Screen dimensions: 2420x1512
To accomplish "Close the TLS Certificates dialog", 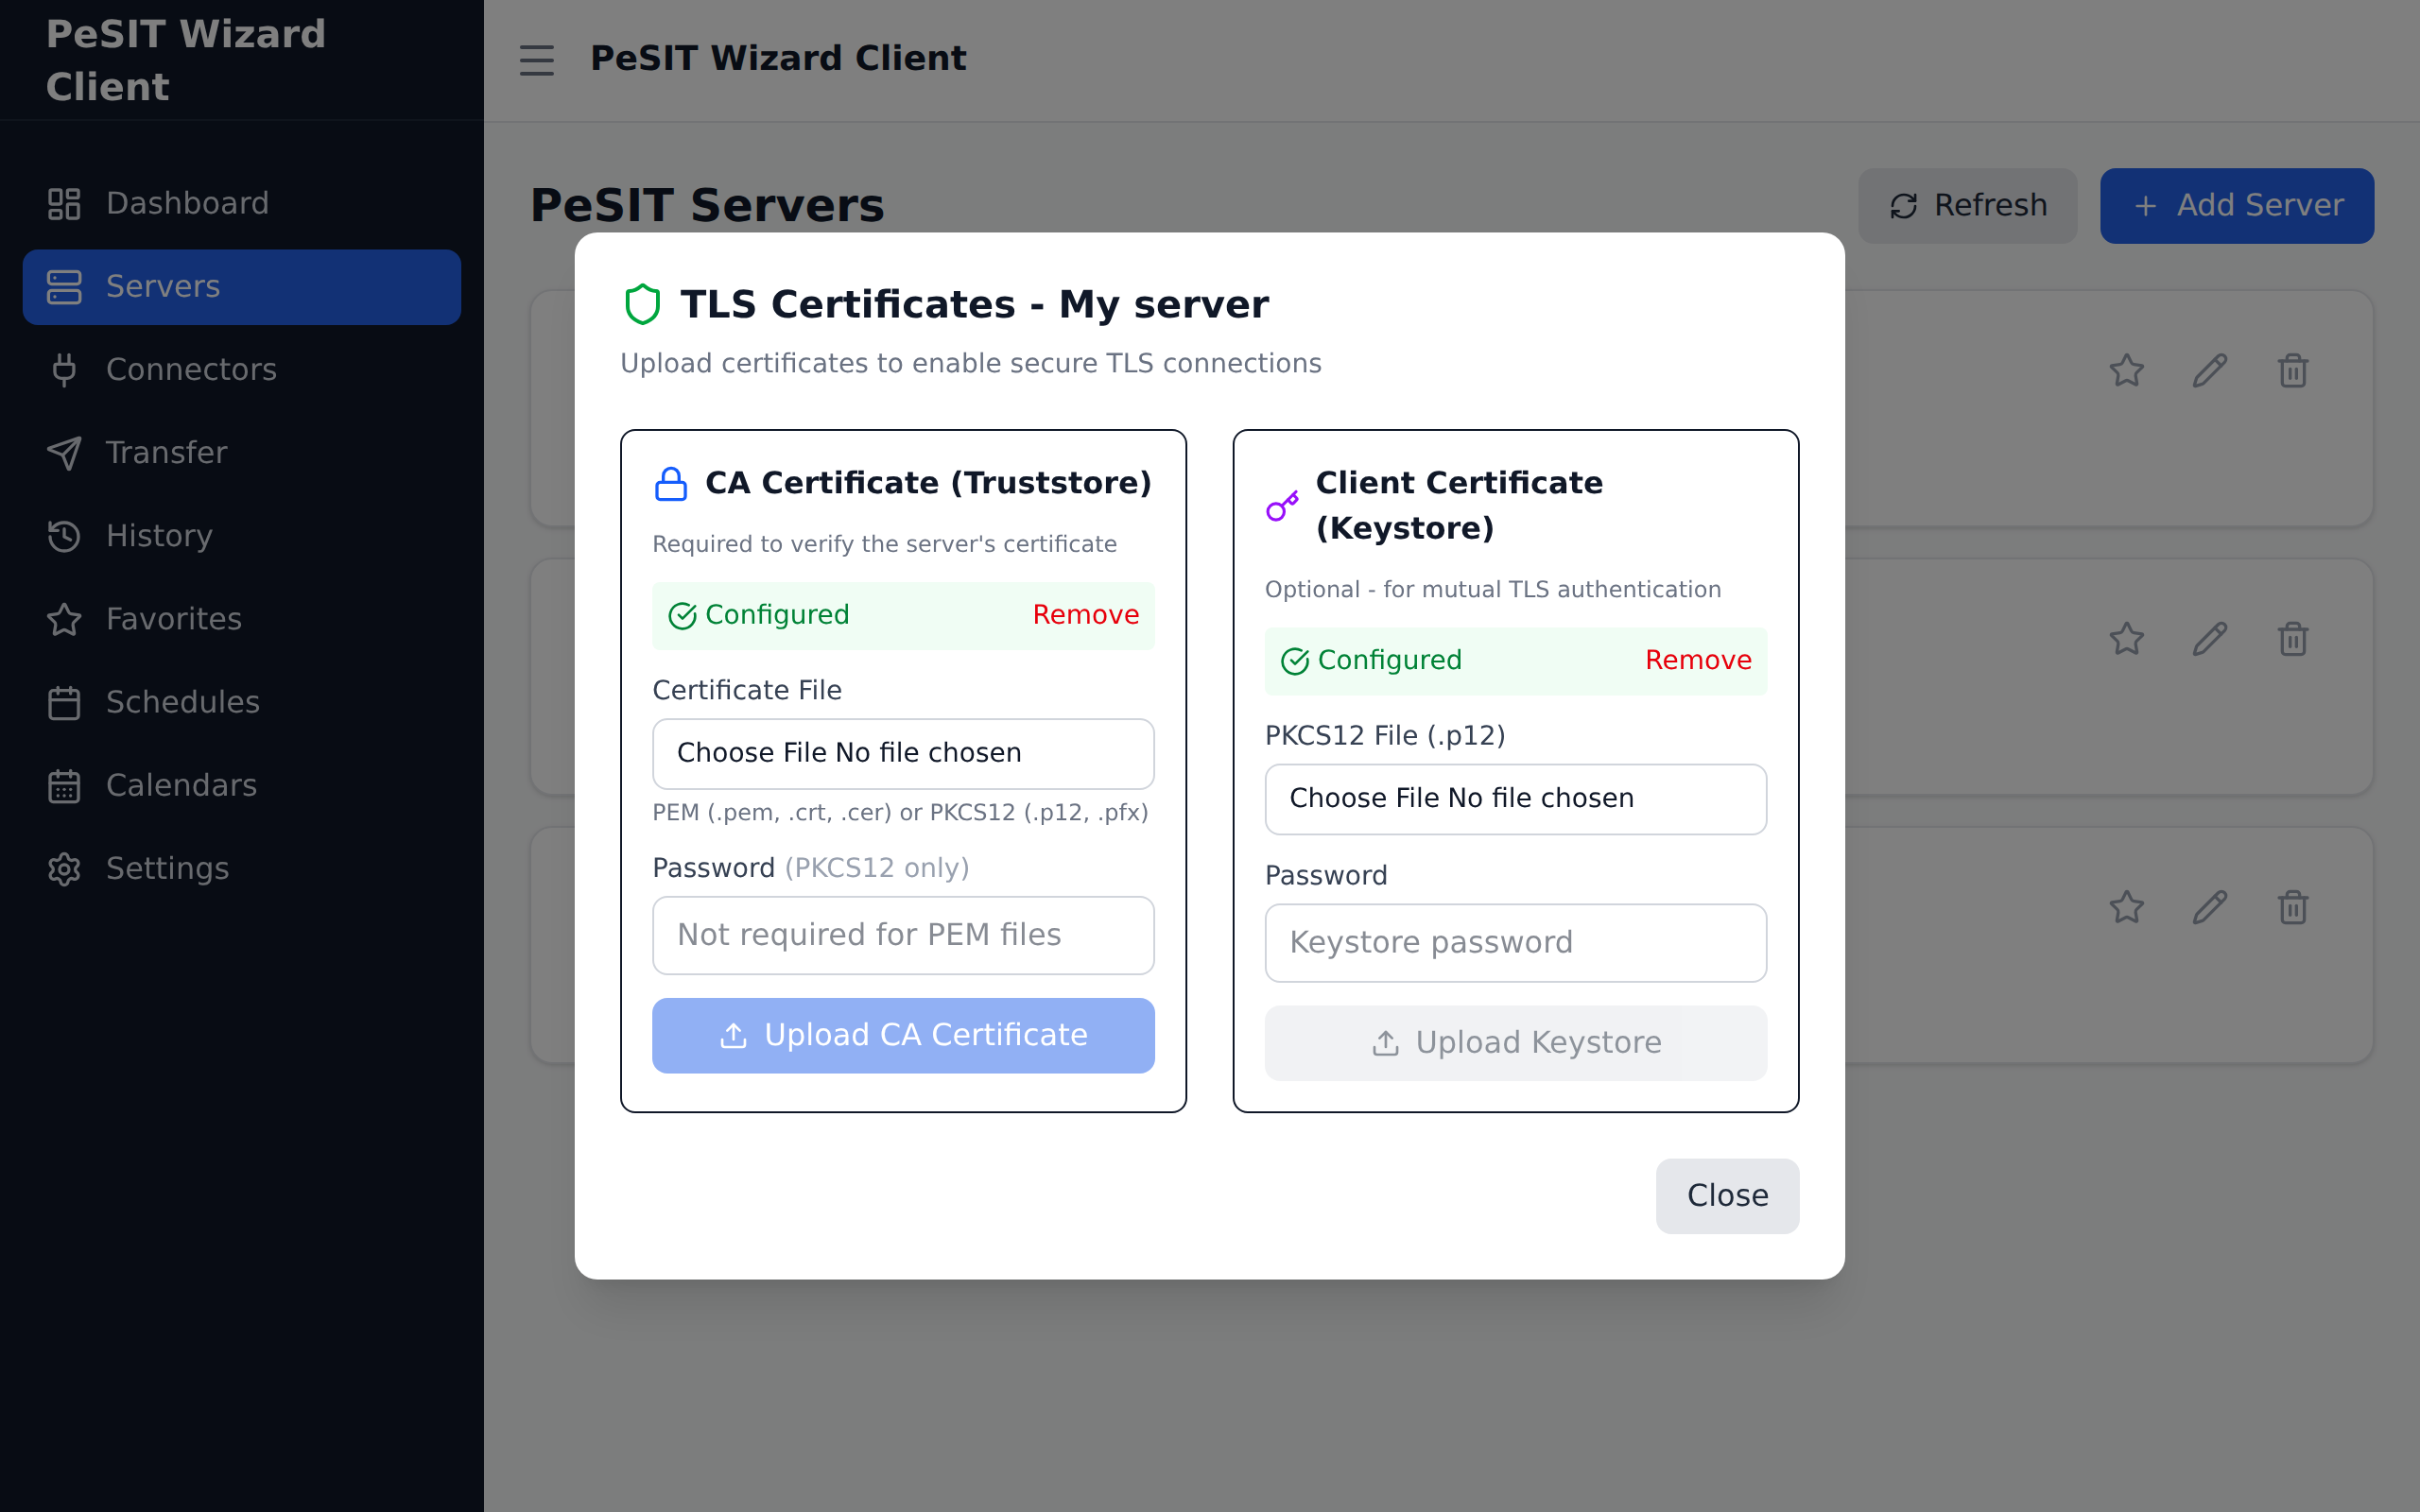I will (1726, 1195).
